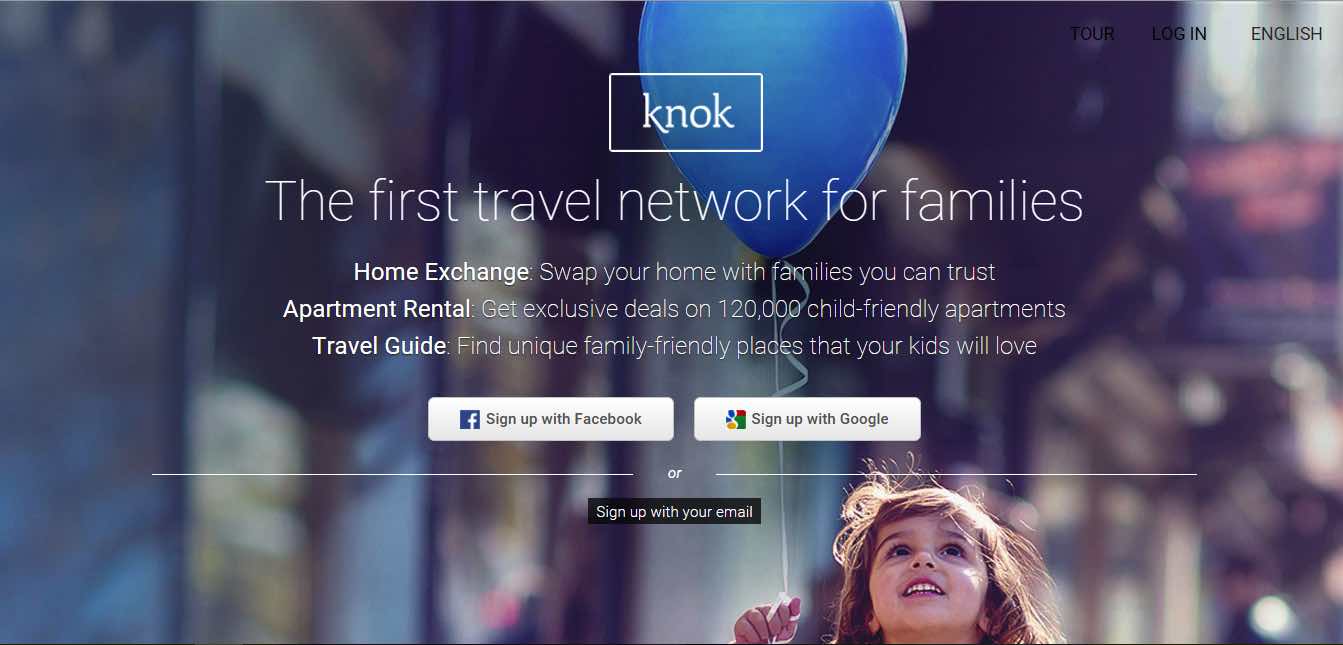Open the ENGLISH language selector
Screen dimensions: 1343x645
(x=1286, y=34)
